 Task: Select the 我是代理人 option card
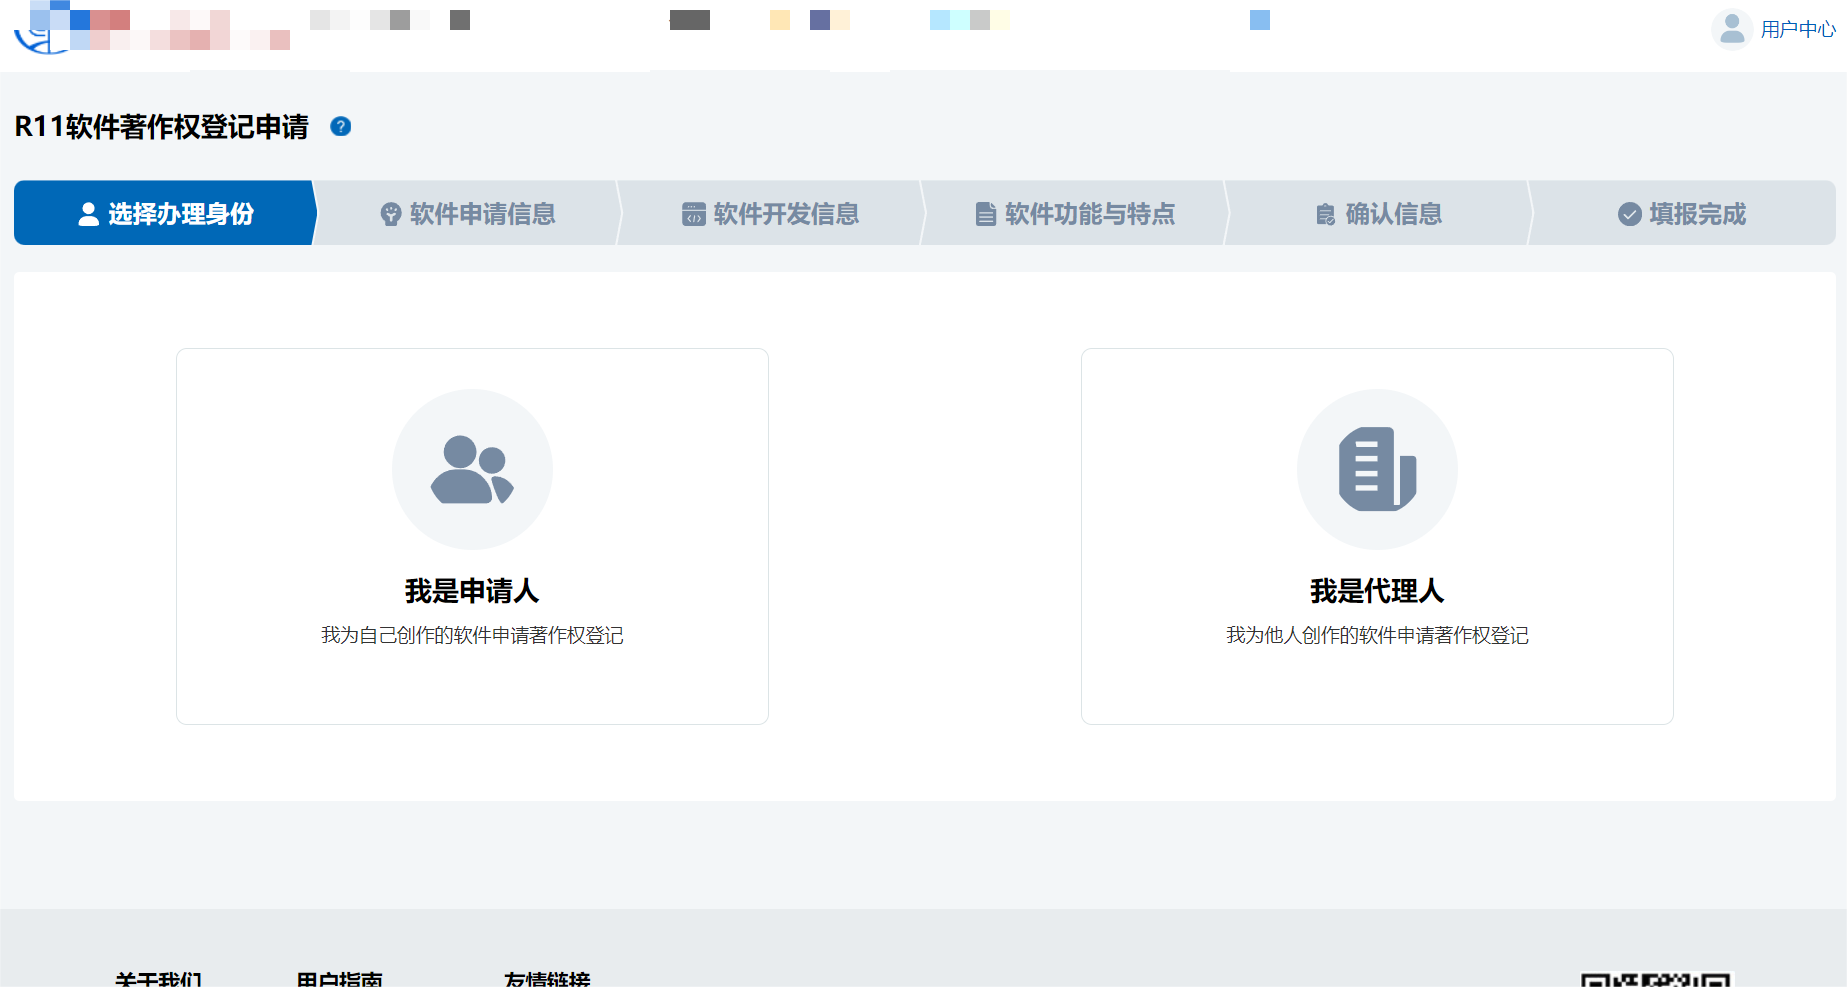tap(1377, 535)
